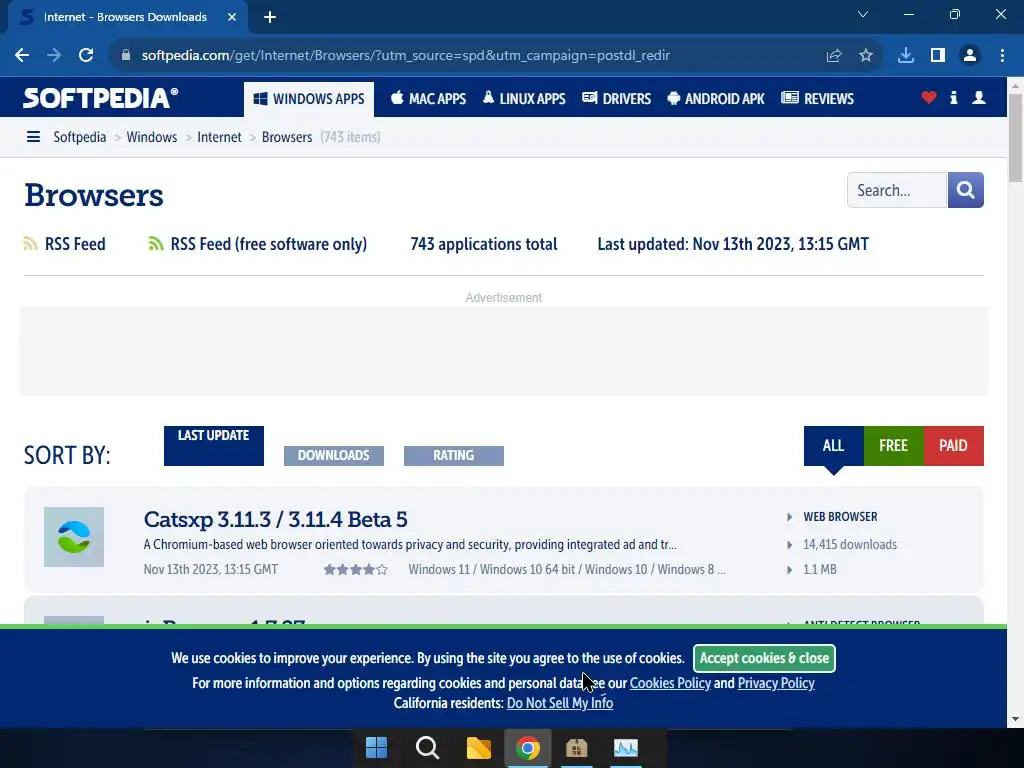Open File Explorer from taskbar
The height and width of the screenshot is (768, 1024).
(x=478, y=748)
